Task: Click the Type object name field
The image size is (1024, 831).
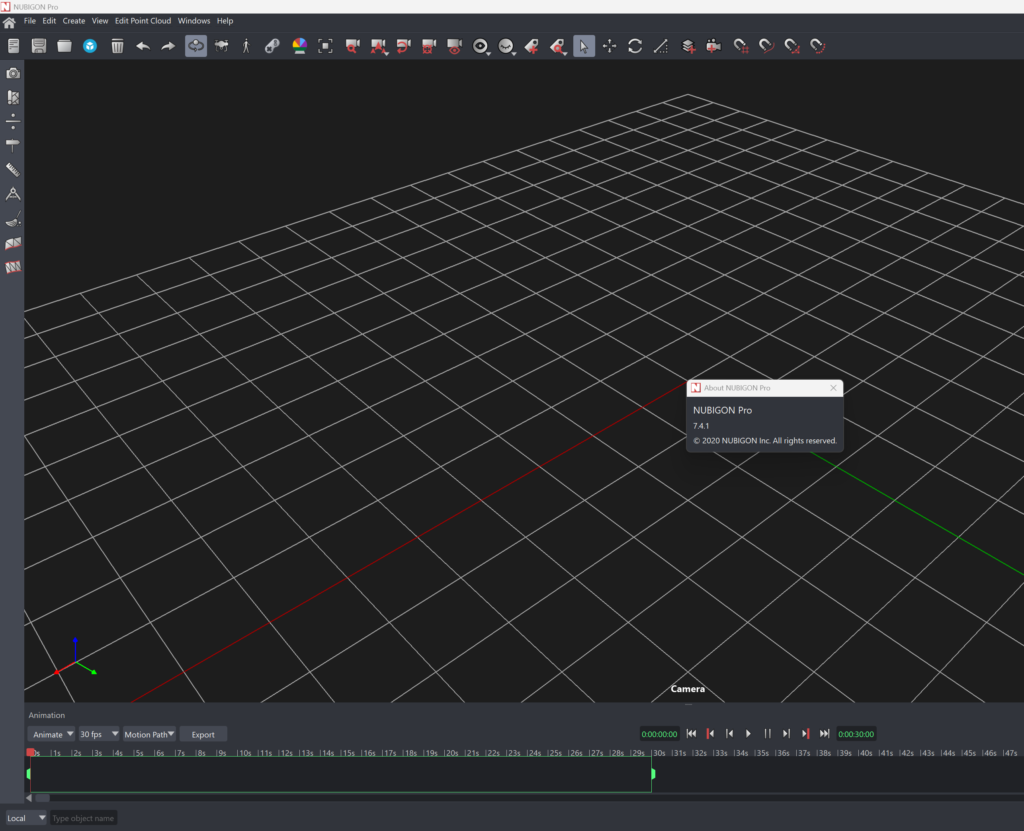Action: tap(84, 818)
